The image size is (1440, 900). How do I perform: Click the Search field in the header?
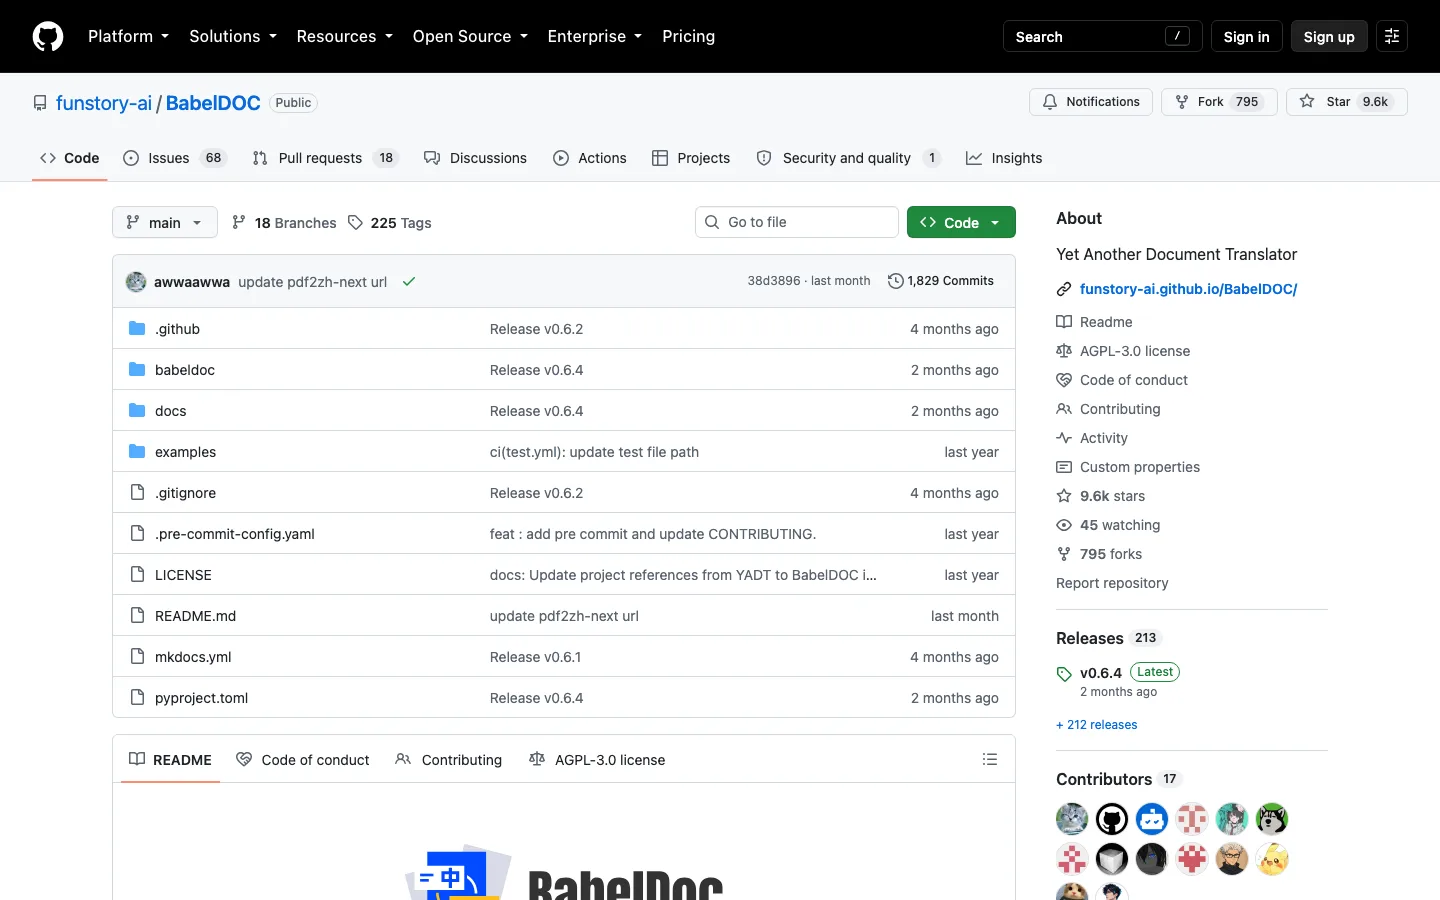(x=1103, y=36)
